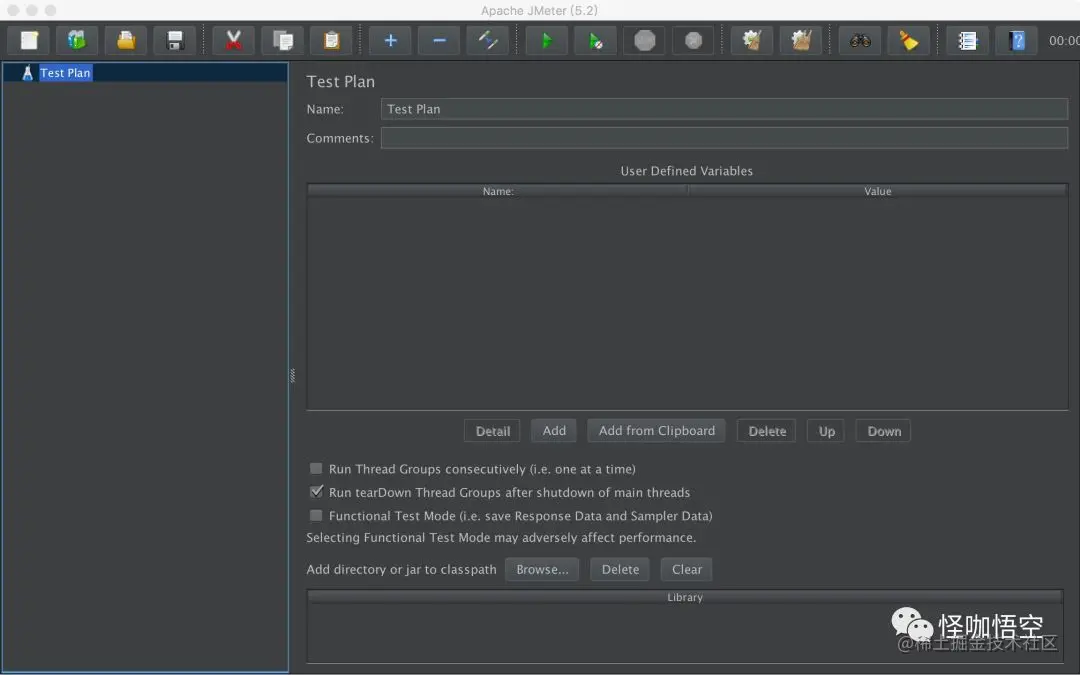Click the Clear classpath button
The height and width of the screenshot is (675, 1080).
pos(687,570)
